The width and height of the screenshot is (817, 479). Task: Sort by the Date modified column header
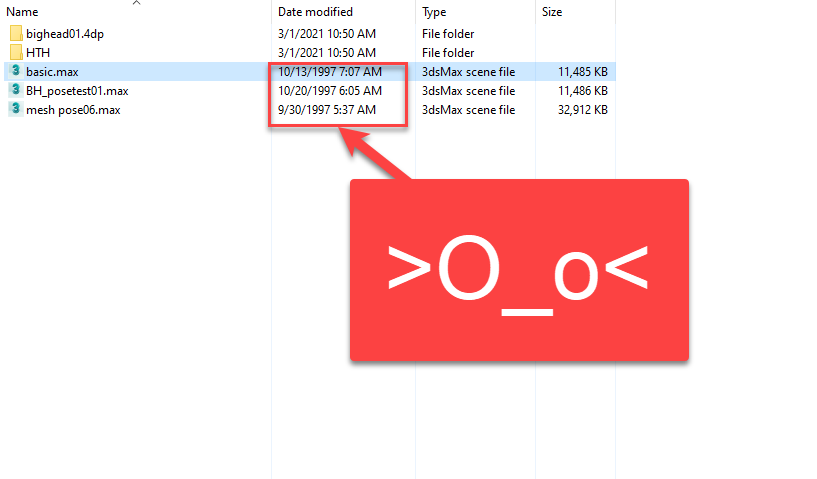[x=315, y=12]
